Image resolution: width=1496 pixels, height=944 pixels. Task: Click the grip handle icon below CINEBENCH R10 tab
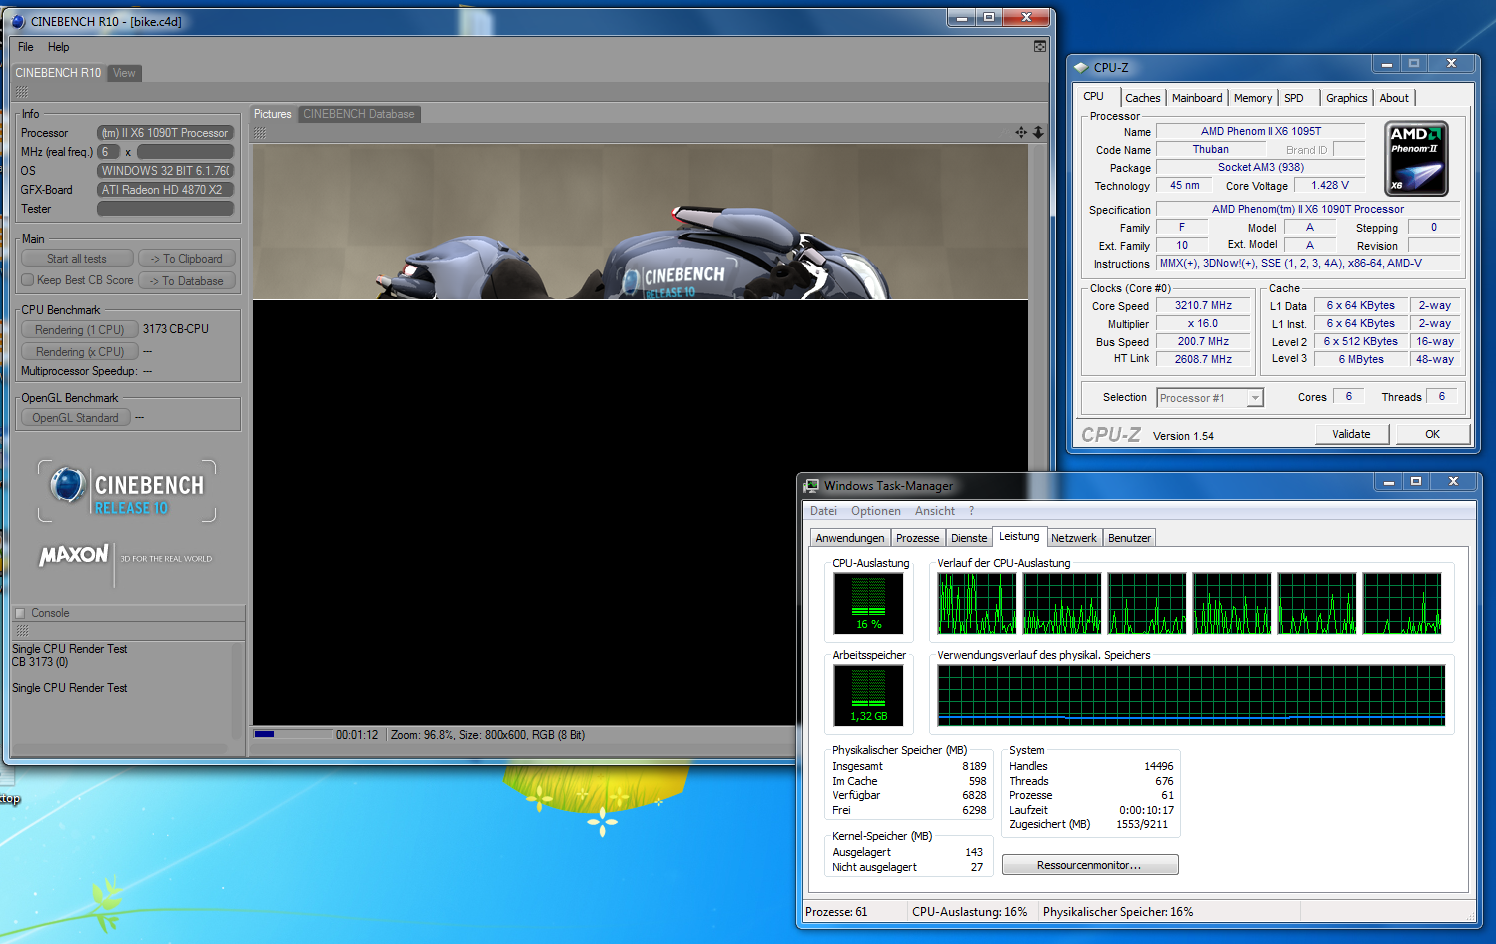pyautogui.click(x=21, y=92)
